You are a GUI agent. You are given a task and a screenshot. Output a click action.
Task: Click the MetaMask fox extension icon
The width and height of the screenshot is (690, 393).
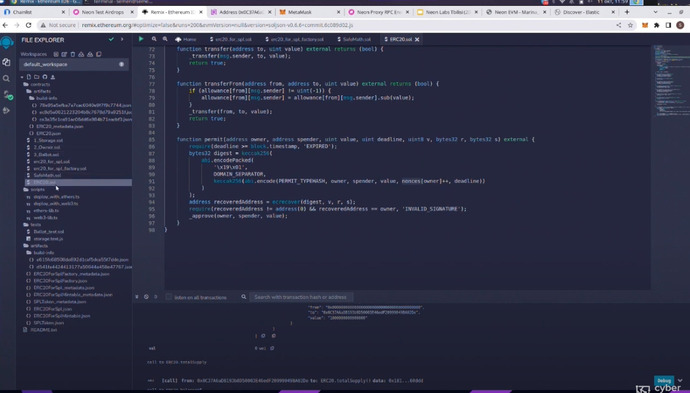pyautogui.click(x=645, y=26)
